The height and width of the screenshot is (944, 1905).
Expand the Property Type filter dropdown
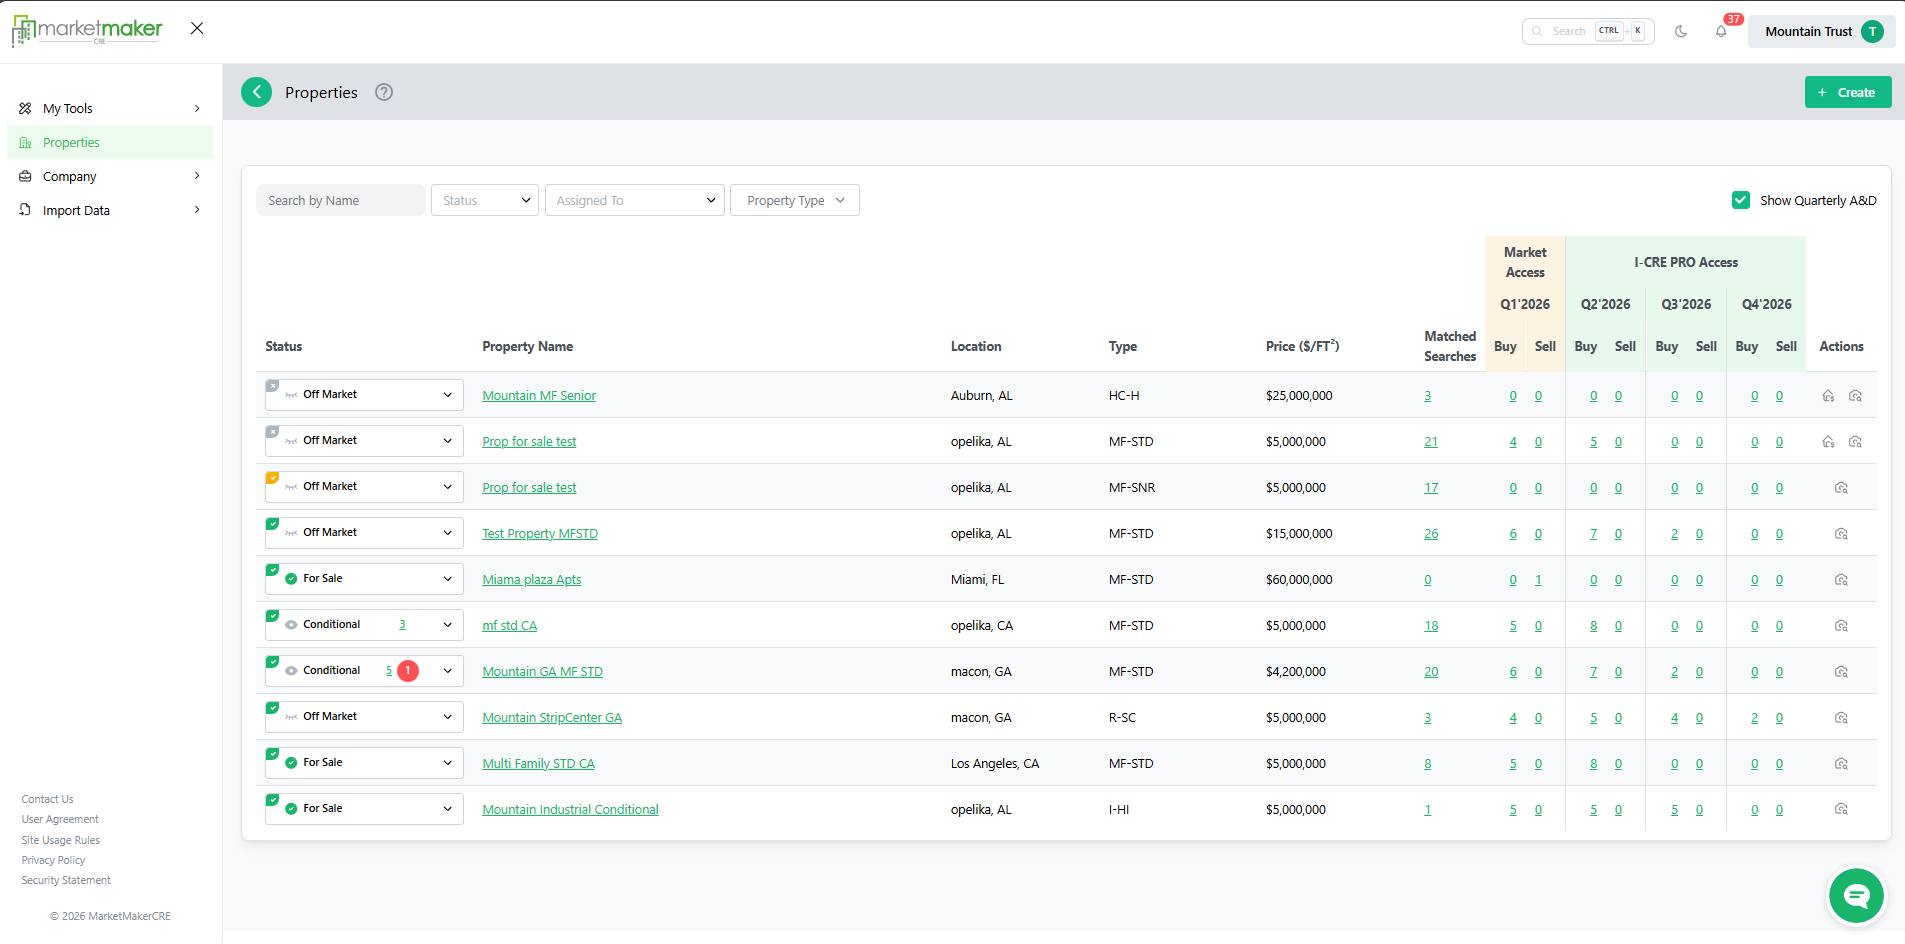click(795, 200)
